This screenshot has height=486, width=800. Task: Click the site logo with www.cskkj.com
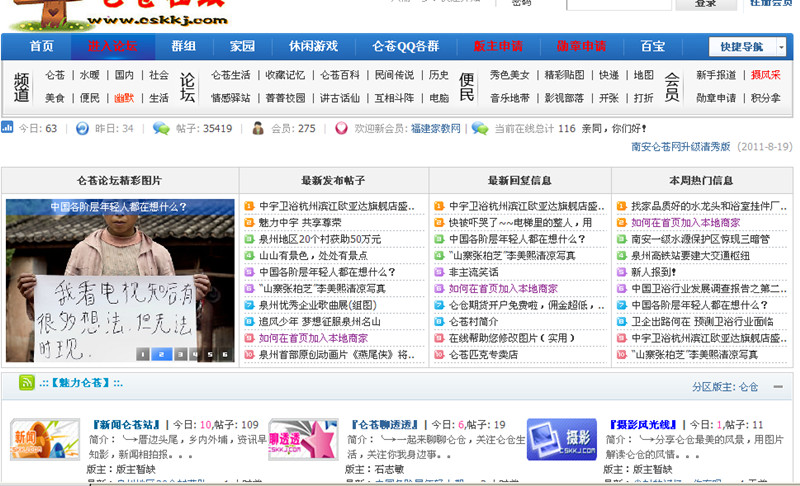point(118,15)
